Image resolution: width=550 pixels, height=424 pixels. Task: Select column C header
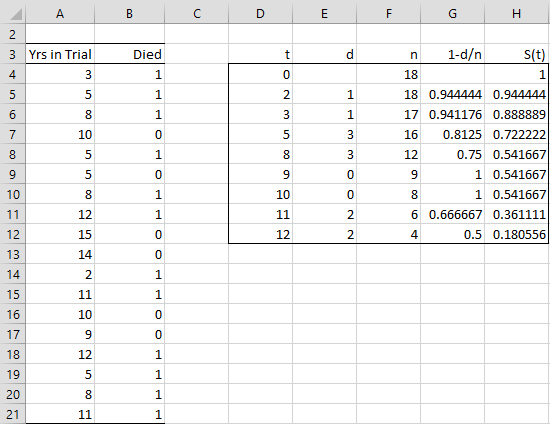pyautogui.click(x=196, y=13)
